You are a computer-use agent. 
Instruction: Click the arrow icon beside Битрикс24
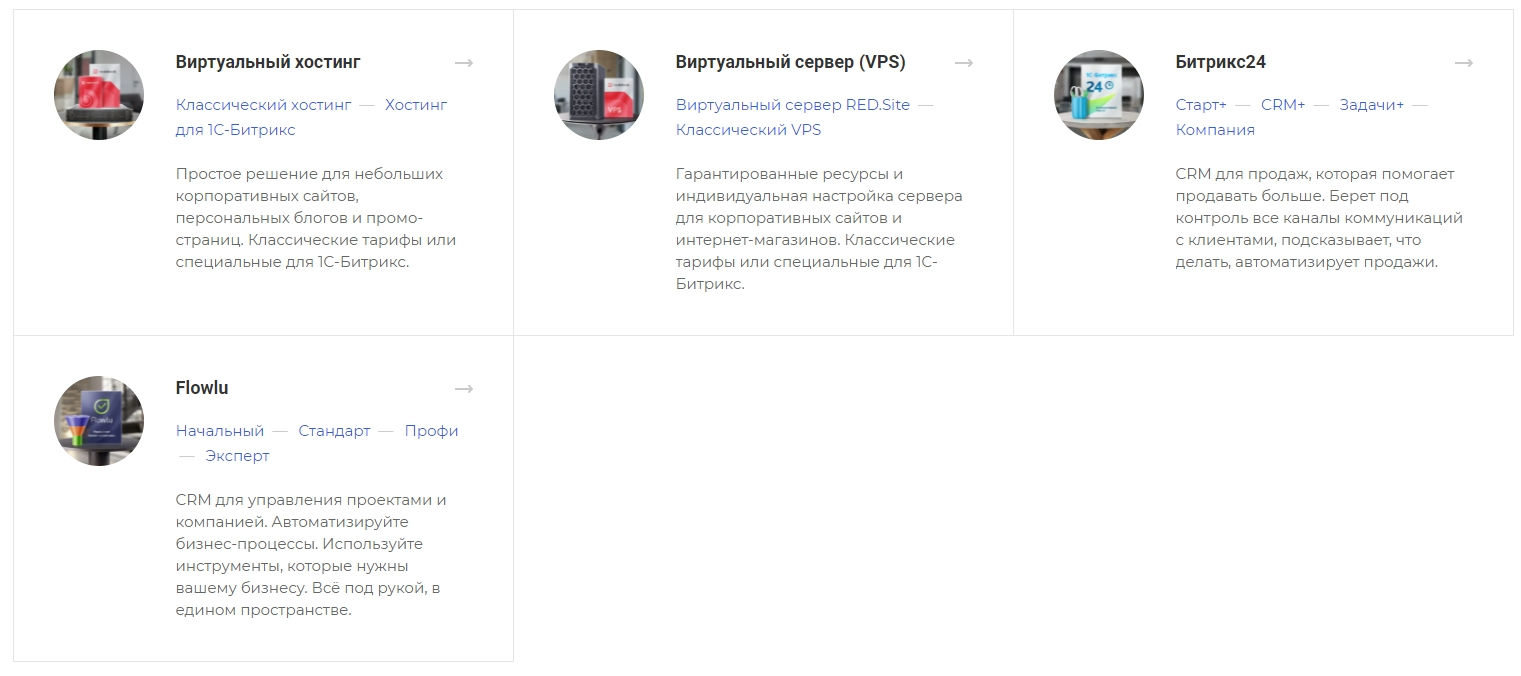(x=1463, y=63)
